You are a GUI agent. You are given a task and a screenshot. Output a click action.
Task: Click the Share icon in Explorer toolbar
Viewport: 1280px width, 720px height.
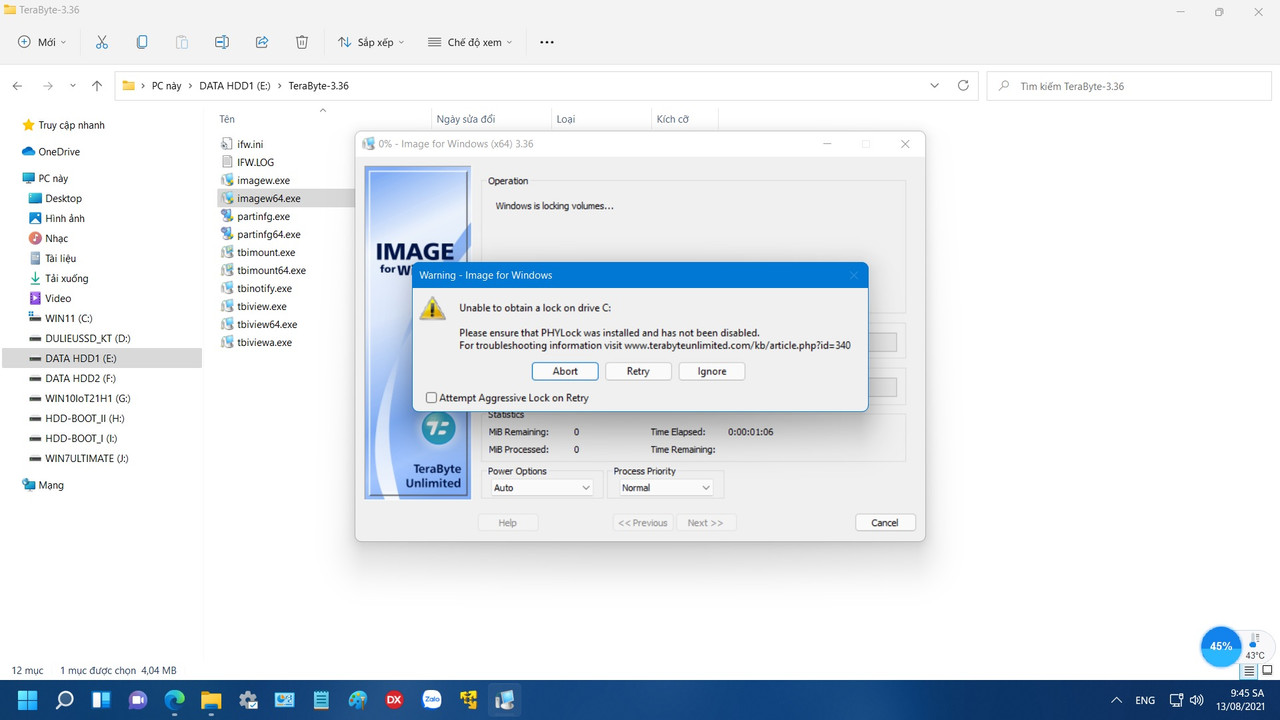(262, 42)
